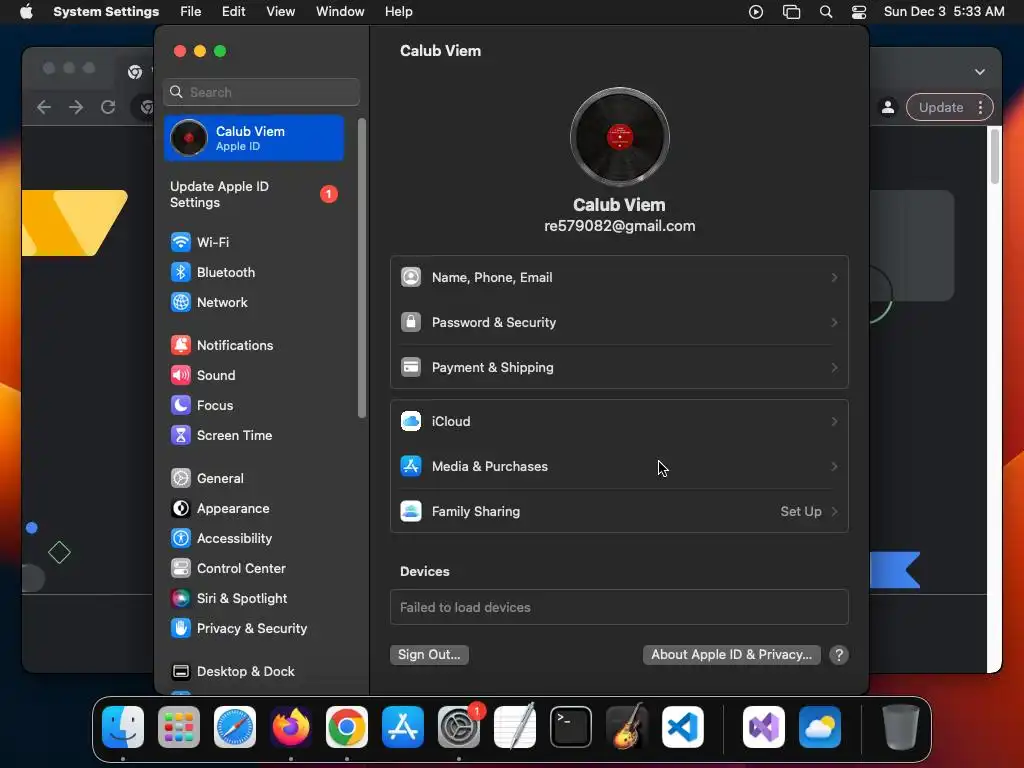Open the File menu

pos(191,12)
